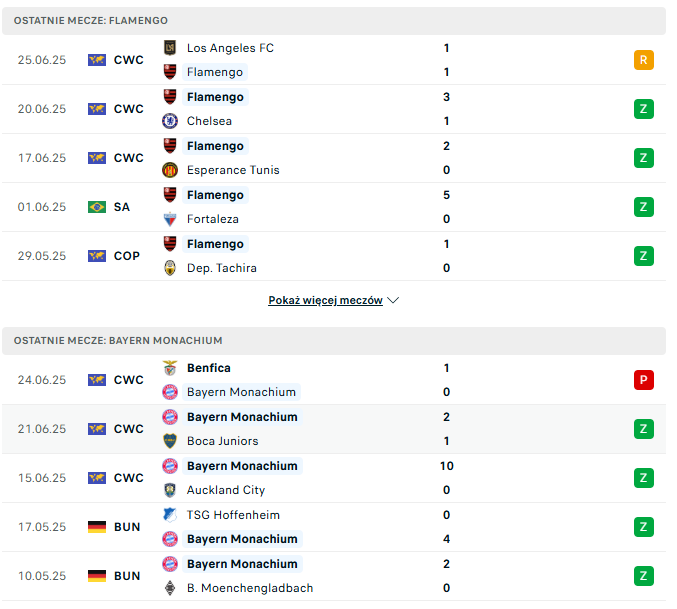Click the Ostatnie mecze: Flamengo header
The width and height of the screenshot is (677, 609).
point(334,21)
